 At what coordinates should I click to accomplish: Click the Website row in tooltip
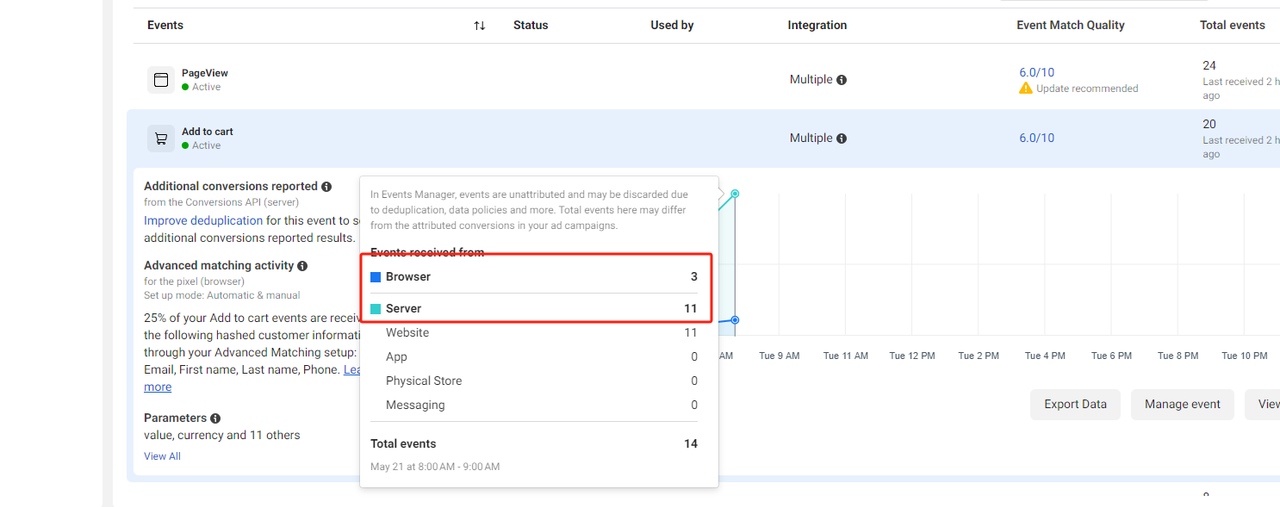pos(534,333)
